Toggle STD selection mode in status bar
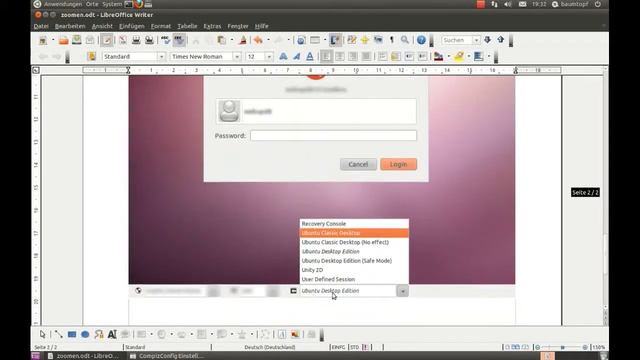This screenshot has width=640, height=360. pos(355,347)
